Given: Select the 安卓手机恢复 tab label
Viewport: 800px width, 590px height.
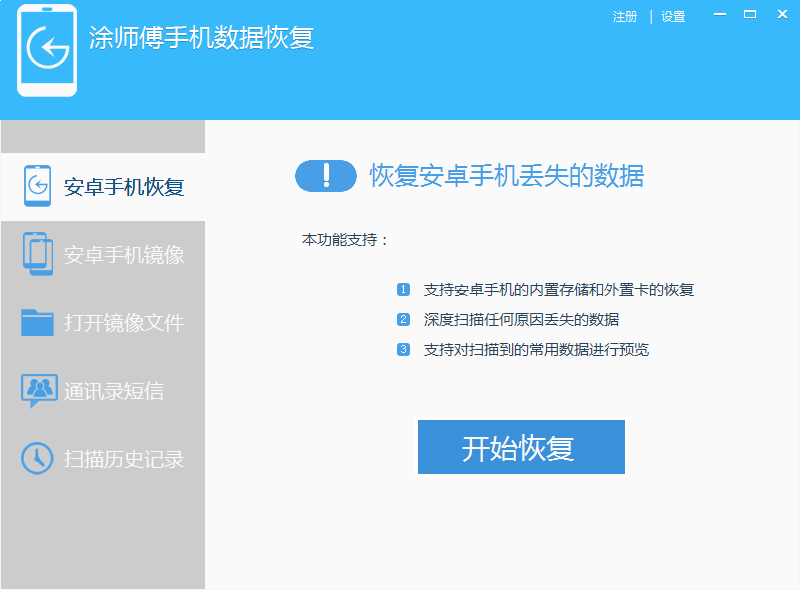Looking at the screenshot, I should click(124, 187).
